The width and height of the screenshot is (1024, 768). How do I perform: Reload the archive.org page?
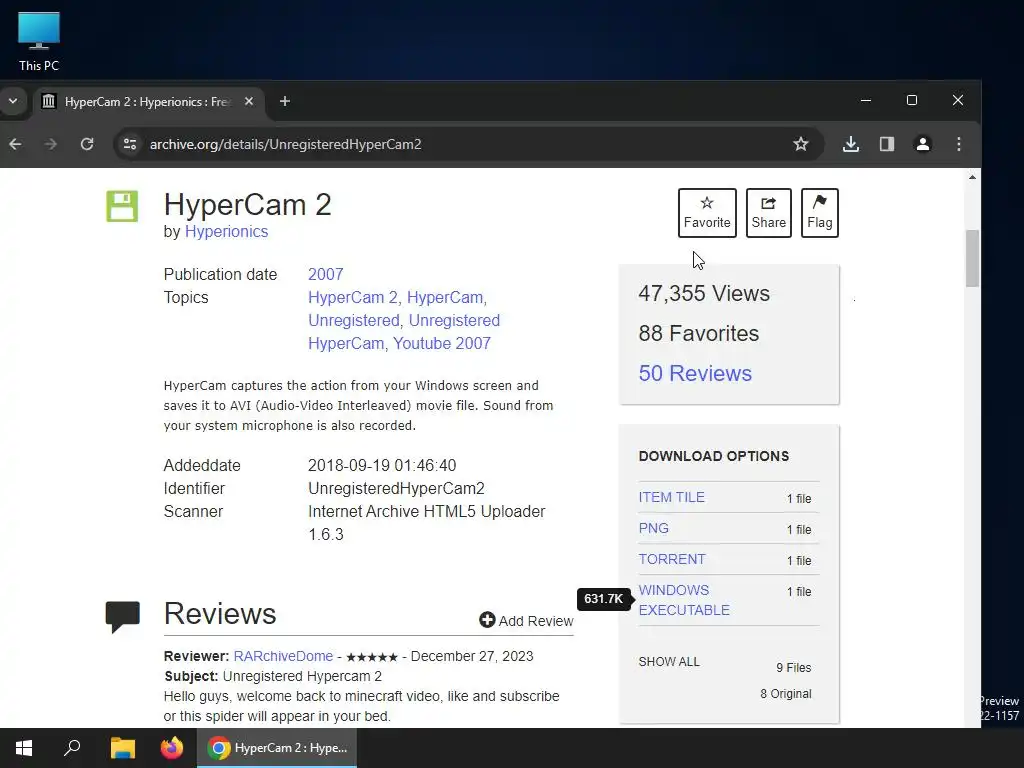[87, 144]
